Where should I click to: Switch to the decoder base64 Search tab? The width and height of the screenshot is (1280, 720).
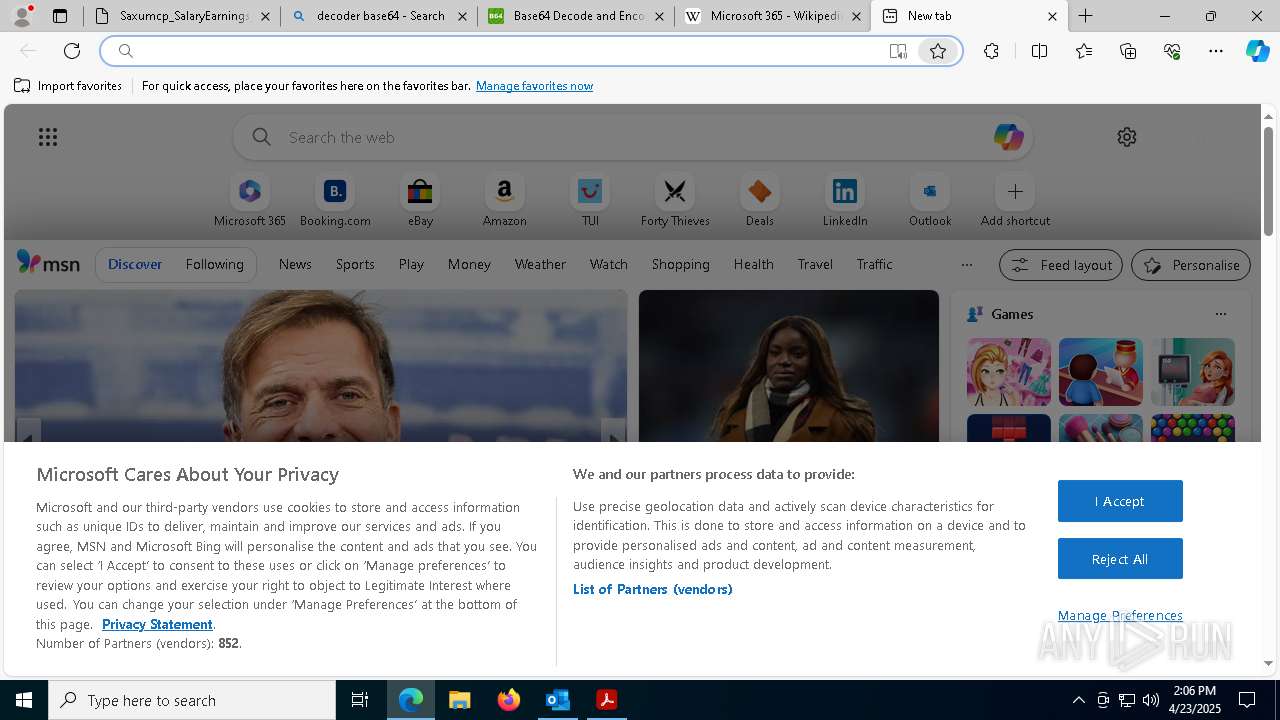379,16
